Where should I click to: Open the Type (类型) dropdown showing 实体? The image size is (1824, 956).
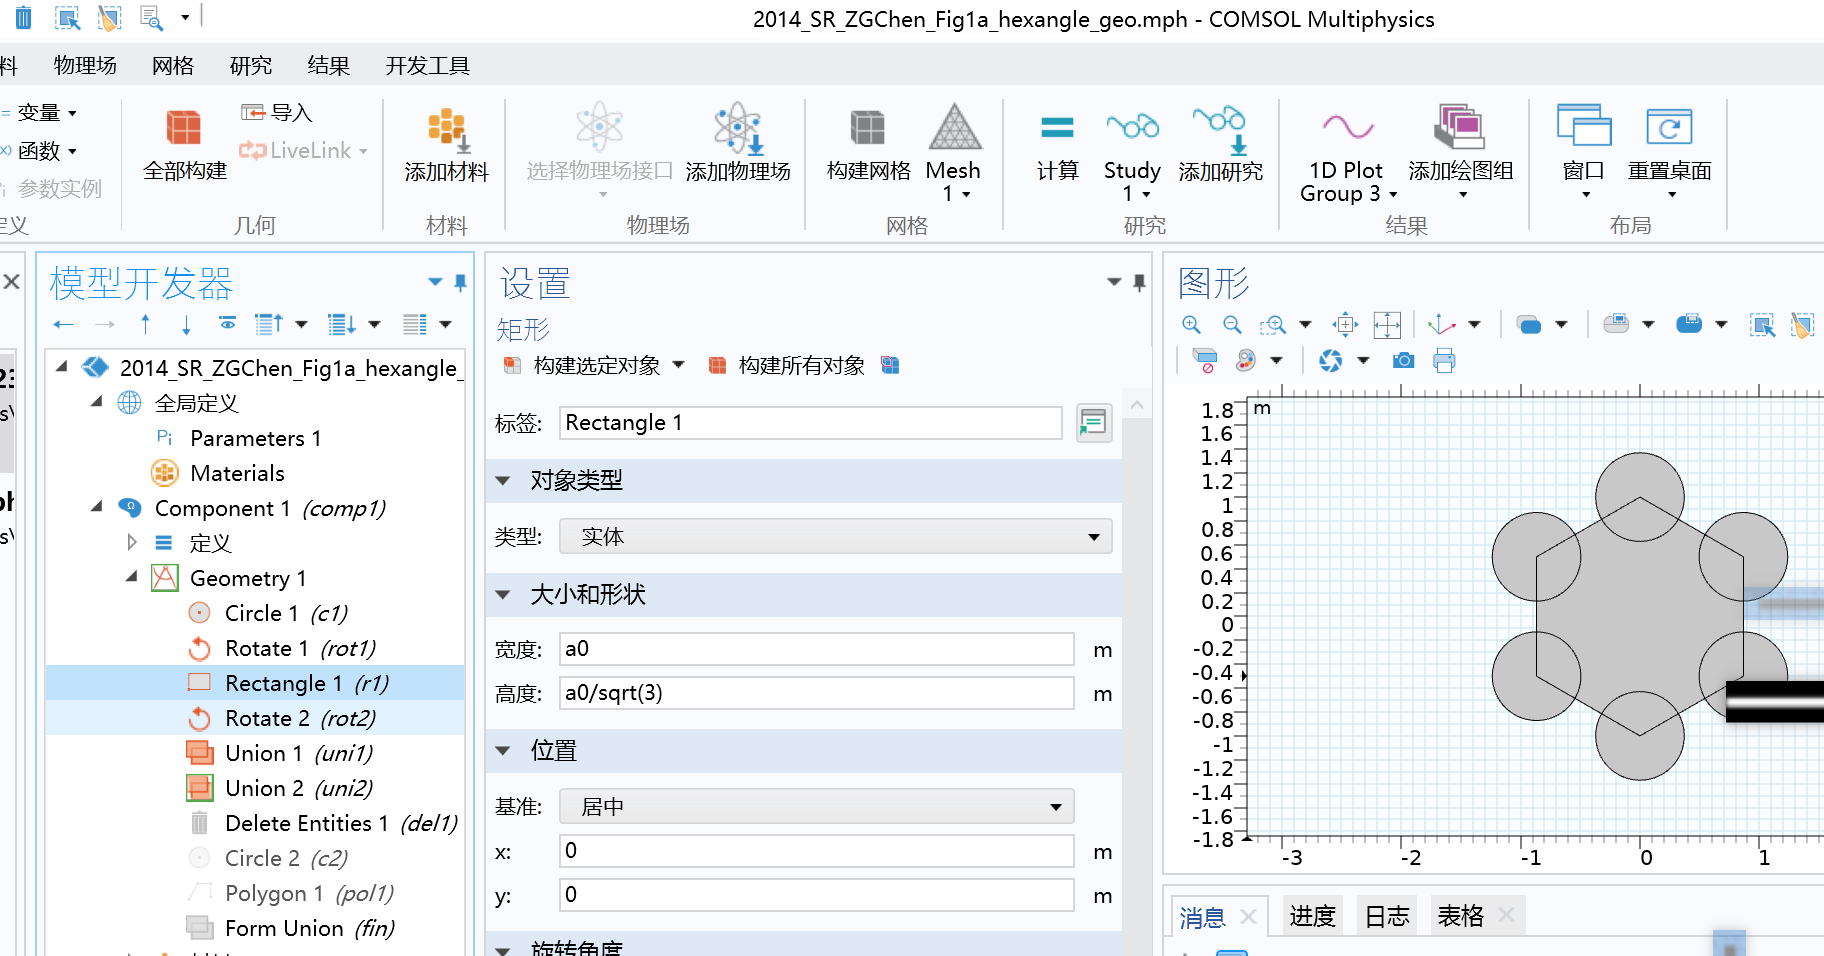pos(835,537)
